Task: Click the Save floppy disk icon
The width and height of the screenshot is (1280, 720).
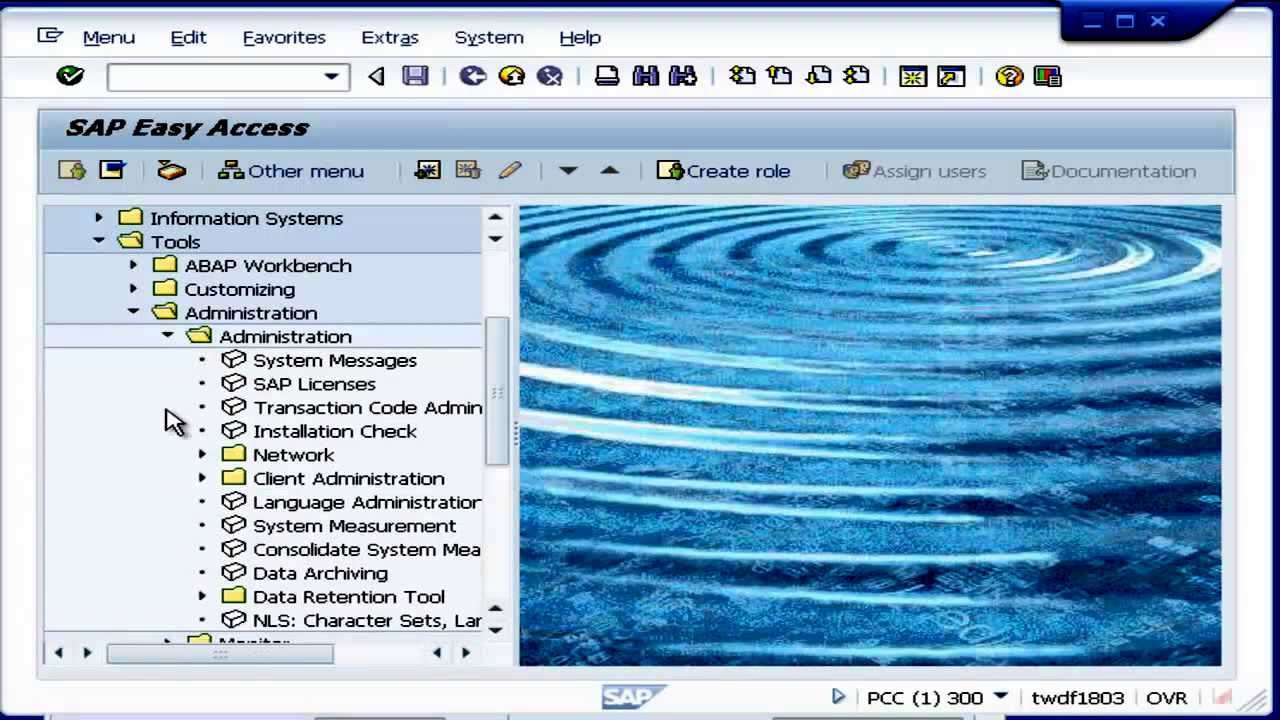Action: [x=415, y=76]
